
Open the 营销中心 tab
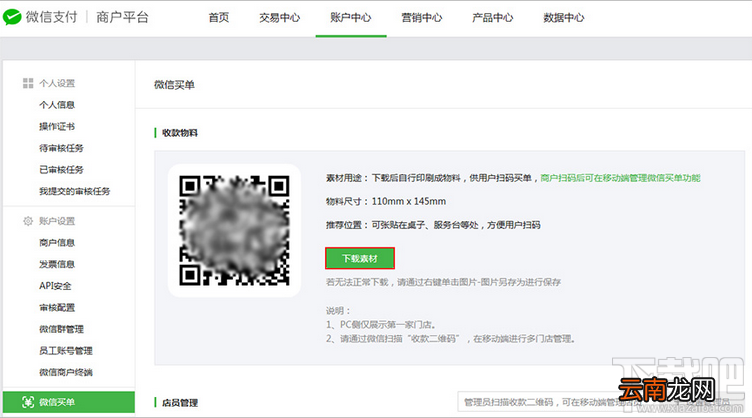[x=422, y=18]
